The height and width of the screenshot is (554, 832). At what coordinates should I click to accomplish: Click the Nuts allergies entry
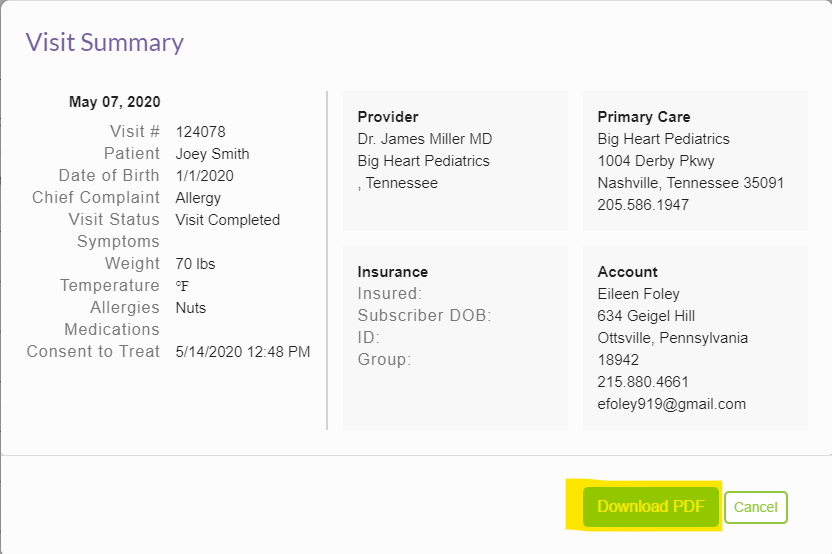tap(190, 308)
